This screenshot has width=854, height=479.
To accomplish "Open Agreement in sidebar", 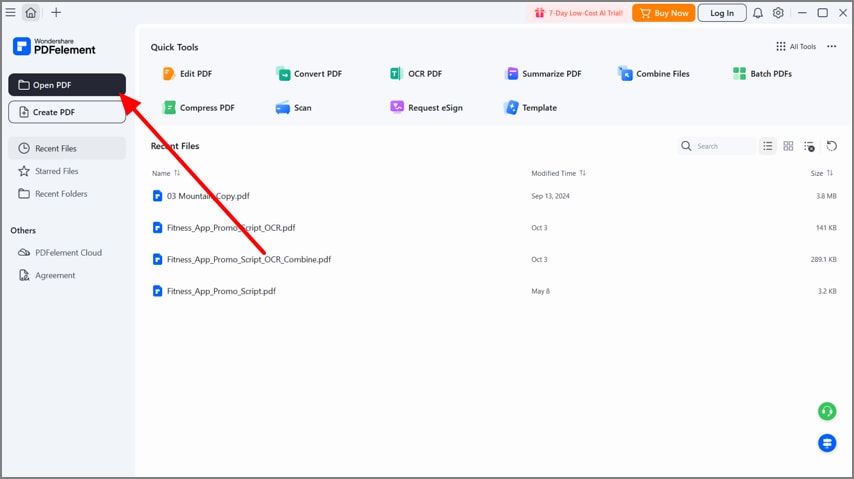I will 67,275.
